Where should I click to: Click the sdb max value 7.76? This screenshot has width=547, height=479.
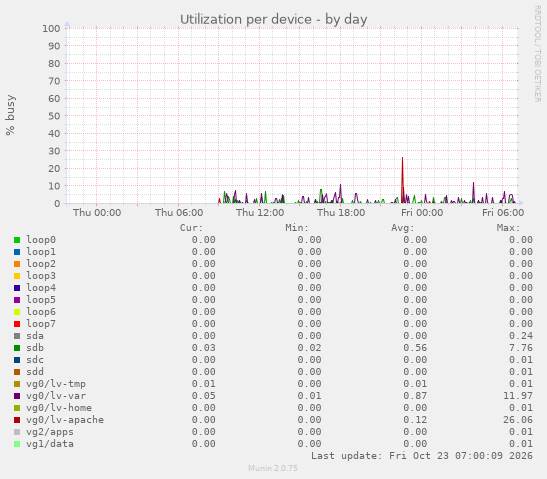tap(521, 348)
